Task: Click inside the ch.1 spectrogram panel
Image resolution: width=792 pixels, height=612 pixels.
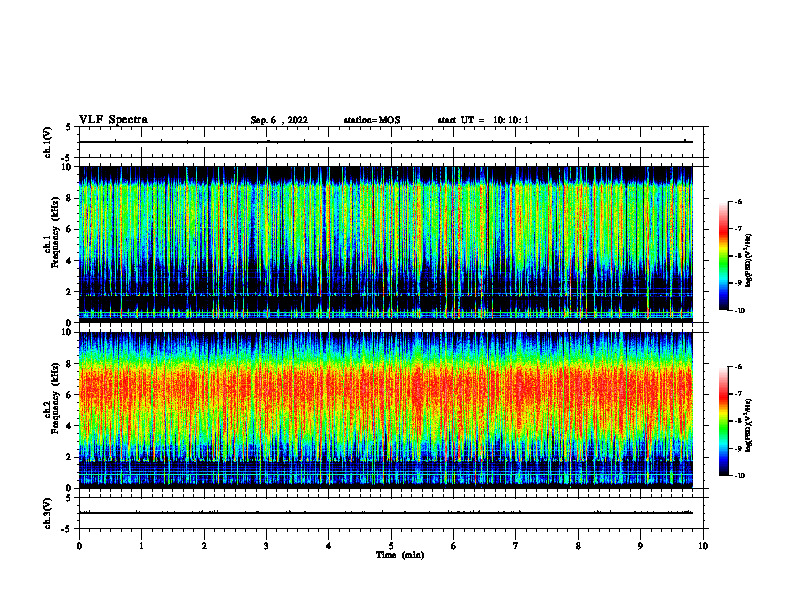Action: coord(386,244)
